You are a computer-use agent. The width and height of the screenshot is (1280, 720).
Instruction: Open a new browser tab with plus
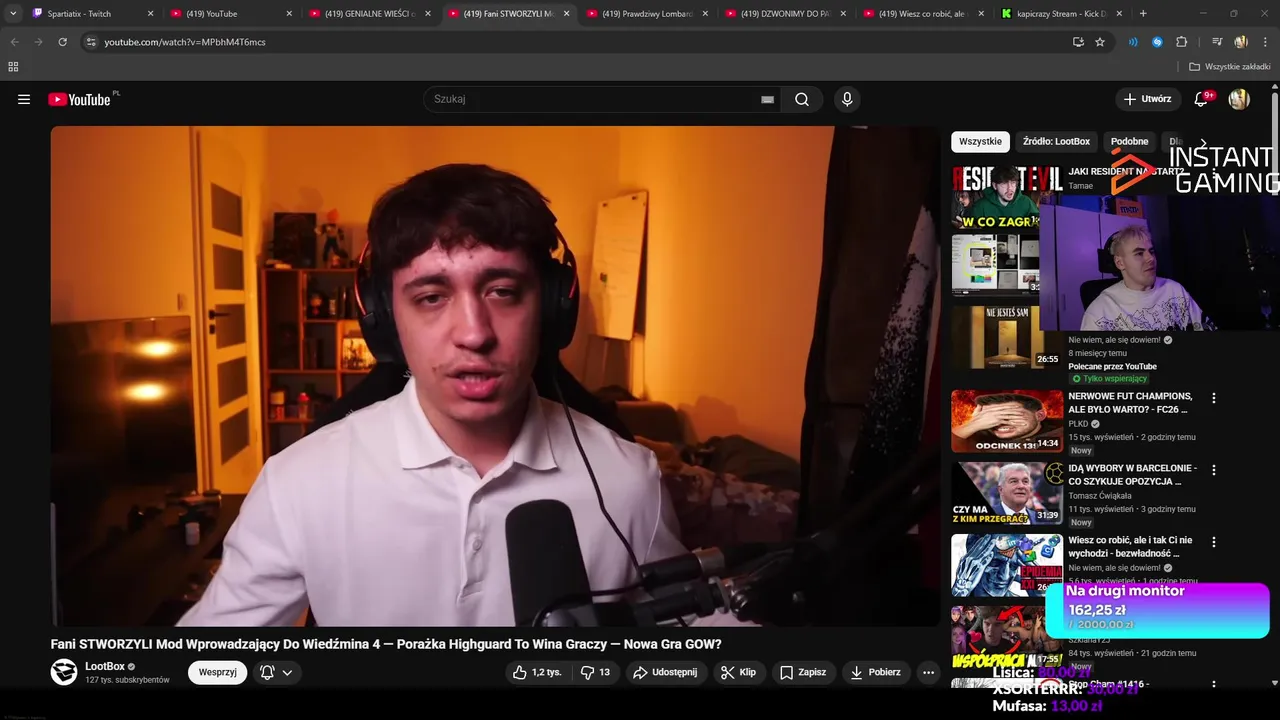tap(1143, 14)
